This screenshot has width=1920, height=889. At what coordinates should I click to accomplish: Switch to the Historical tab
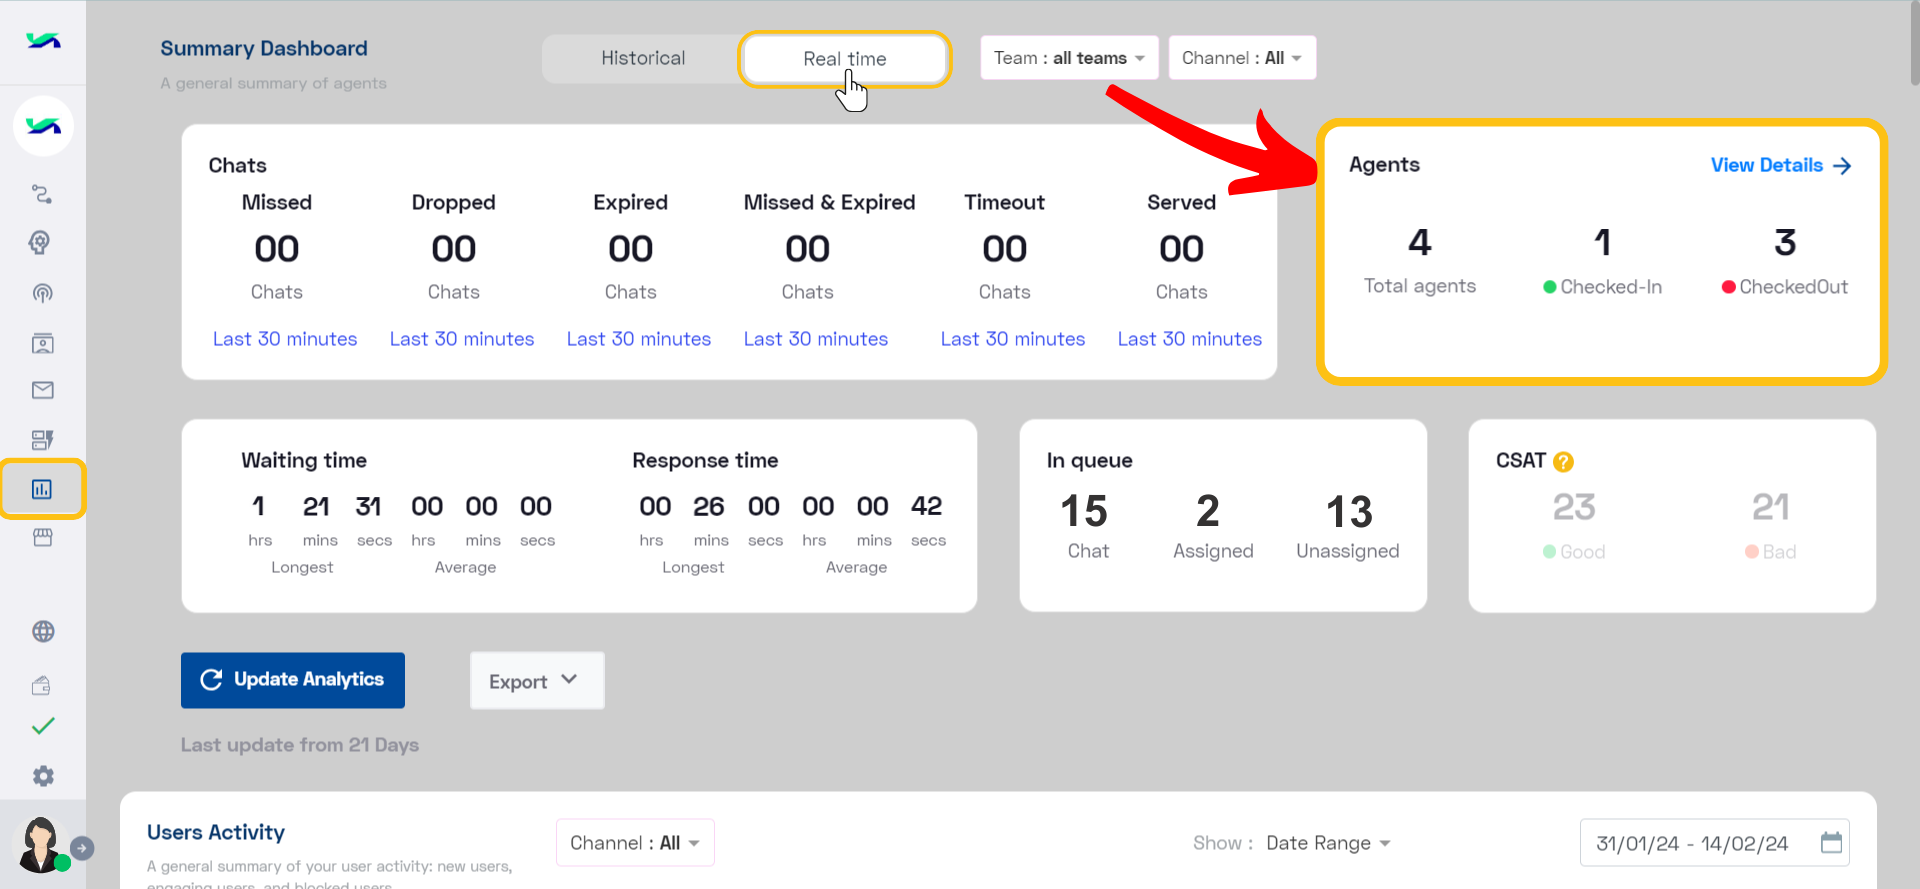coord(643,58)
